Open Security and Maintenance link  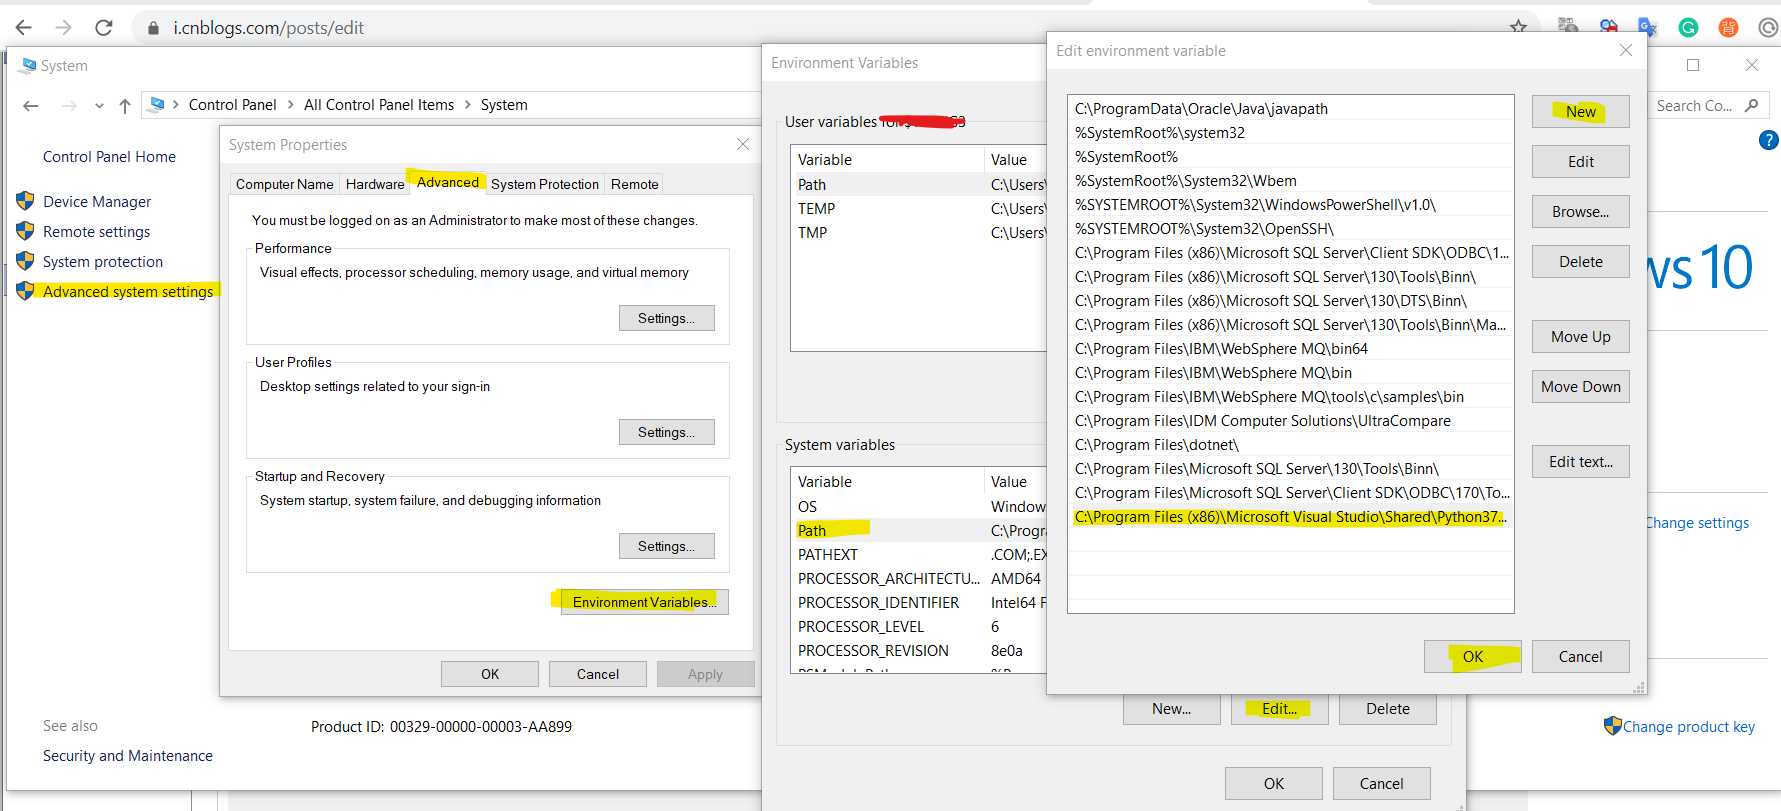click(128, 756)
